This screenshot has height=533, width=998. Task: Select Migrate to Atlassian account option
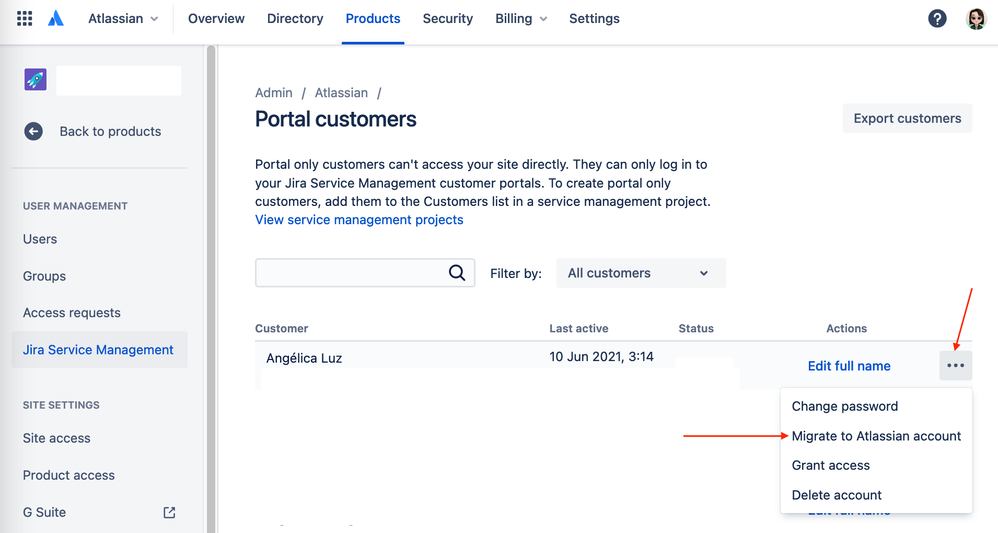[876, 436]
